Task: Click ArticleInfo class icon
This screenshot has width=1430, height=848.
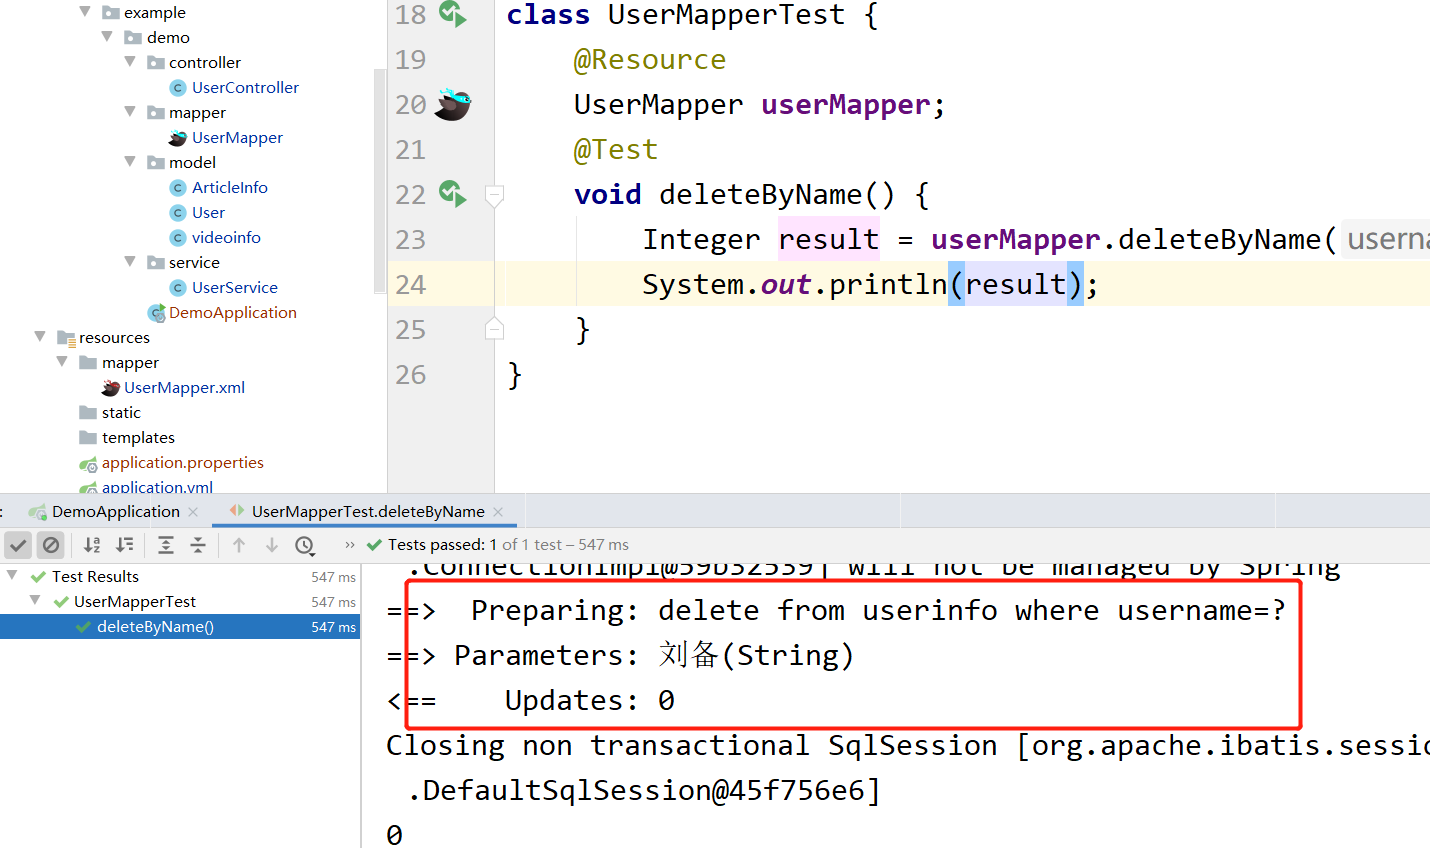Action: (178, 188)
